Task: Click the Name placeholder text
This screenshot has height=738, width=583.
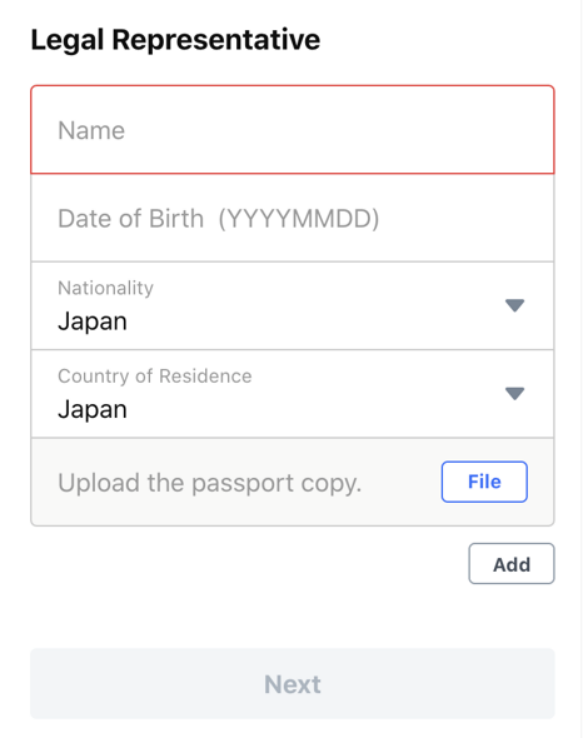Action: click(x=91, y=130)
